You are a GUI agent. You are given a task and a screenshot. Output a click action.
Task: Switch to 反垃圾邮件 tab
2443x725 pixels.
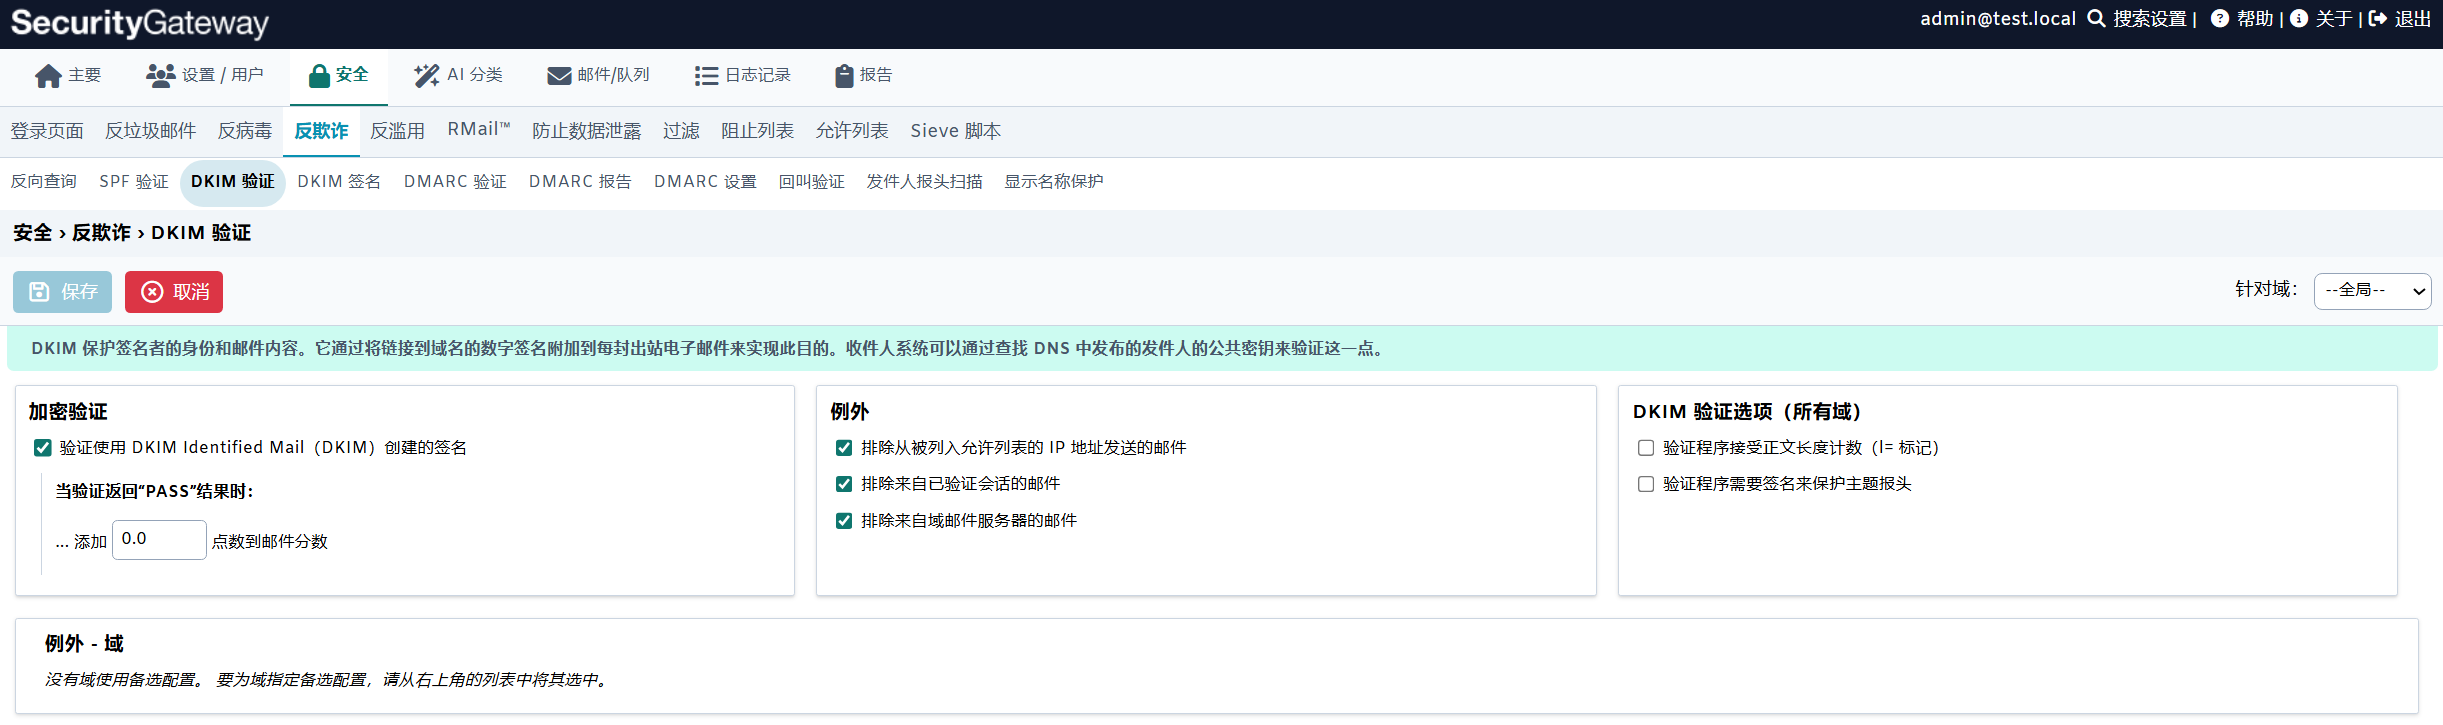point(151,131)
